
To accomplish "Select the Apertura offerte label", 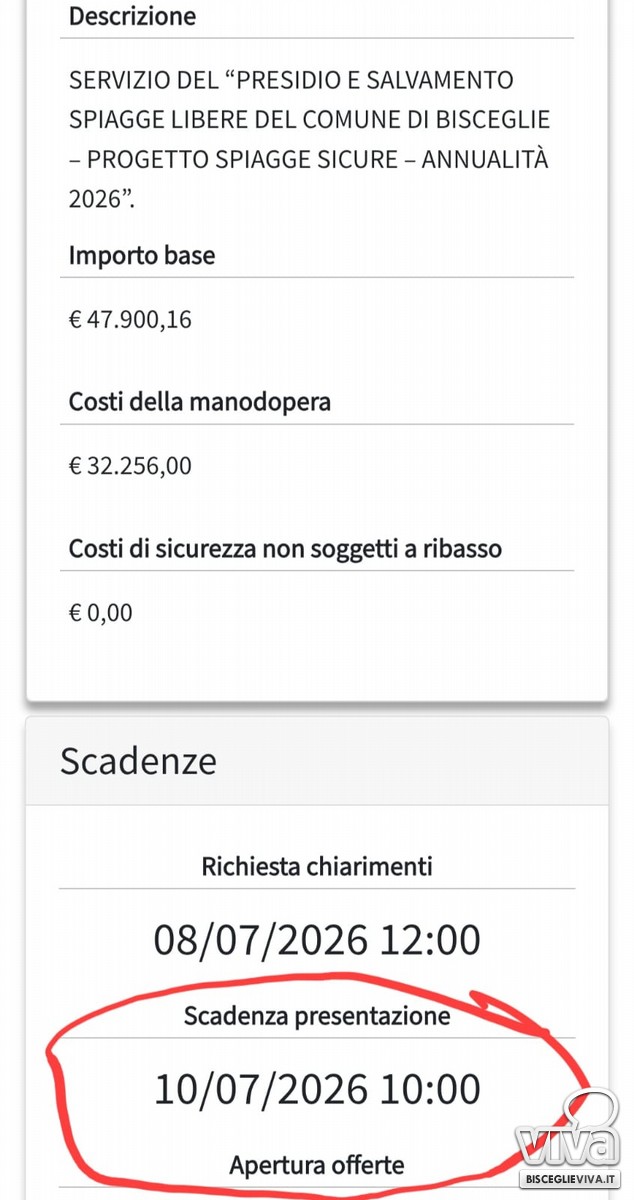I will [x=317, y=1165].
